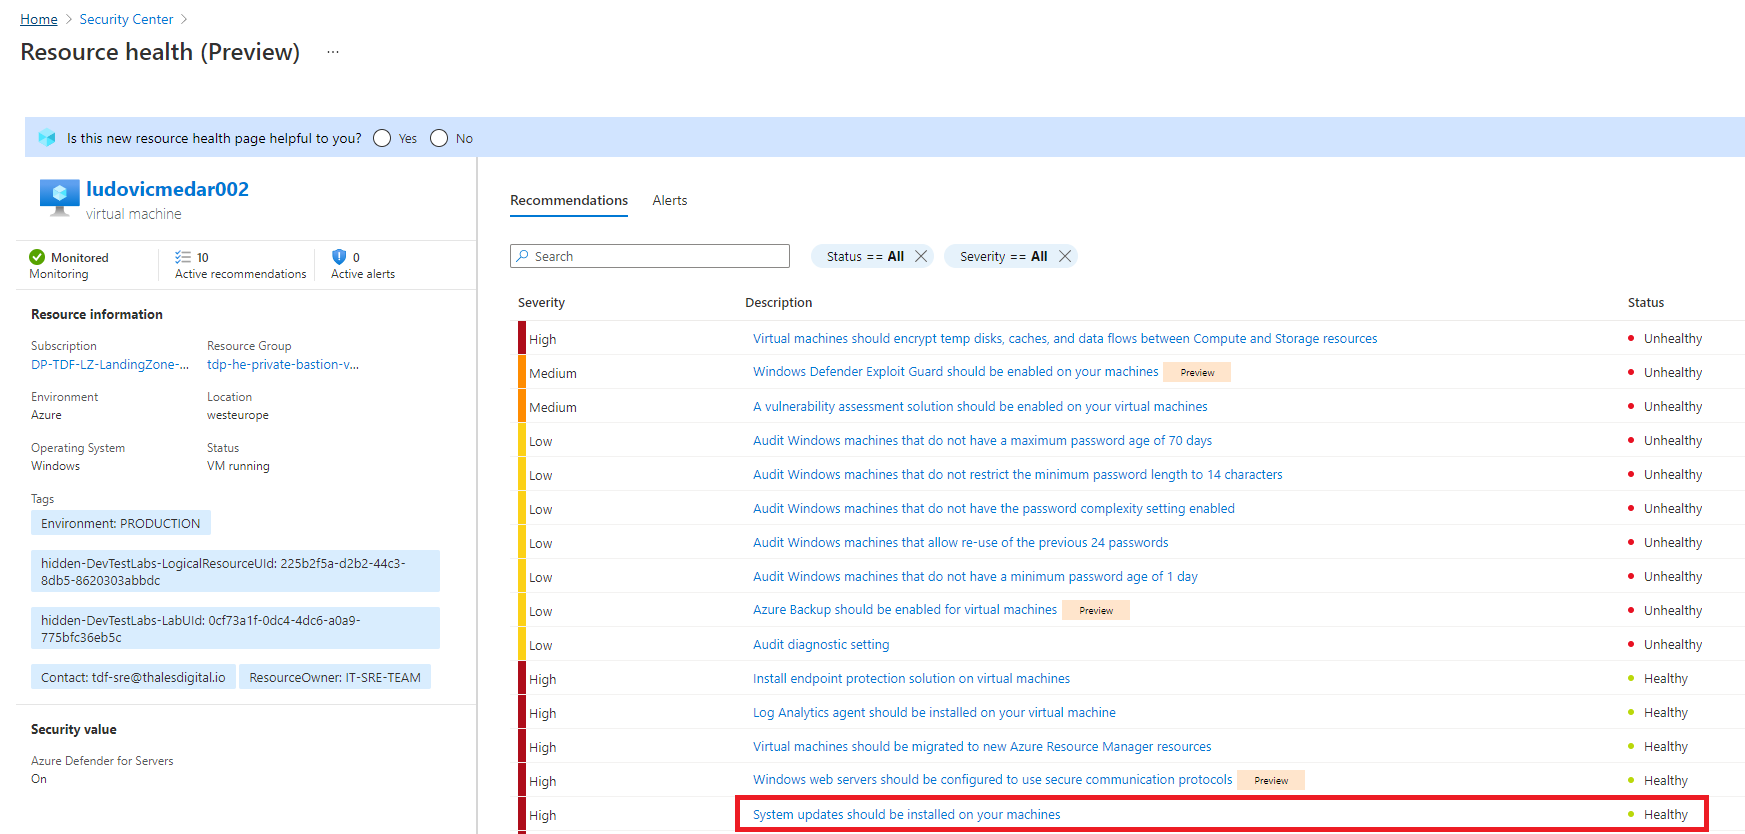Screen dimensions: 1745x834
Task: Switch to the Alerts tab
Action: [670, 200]
